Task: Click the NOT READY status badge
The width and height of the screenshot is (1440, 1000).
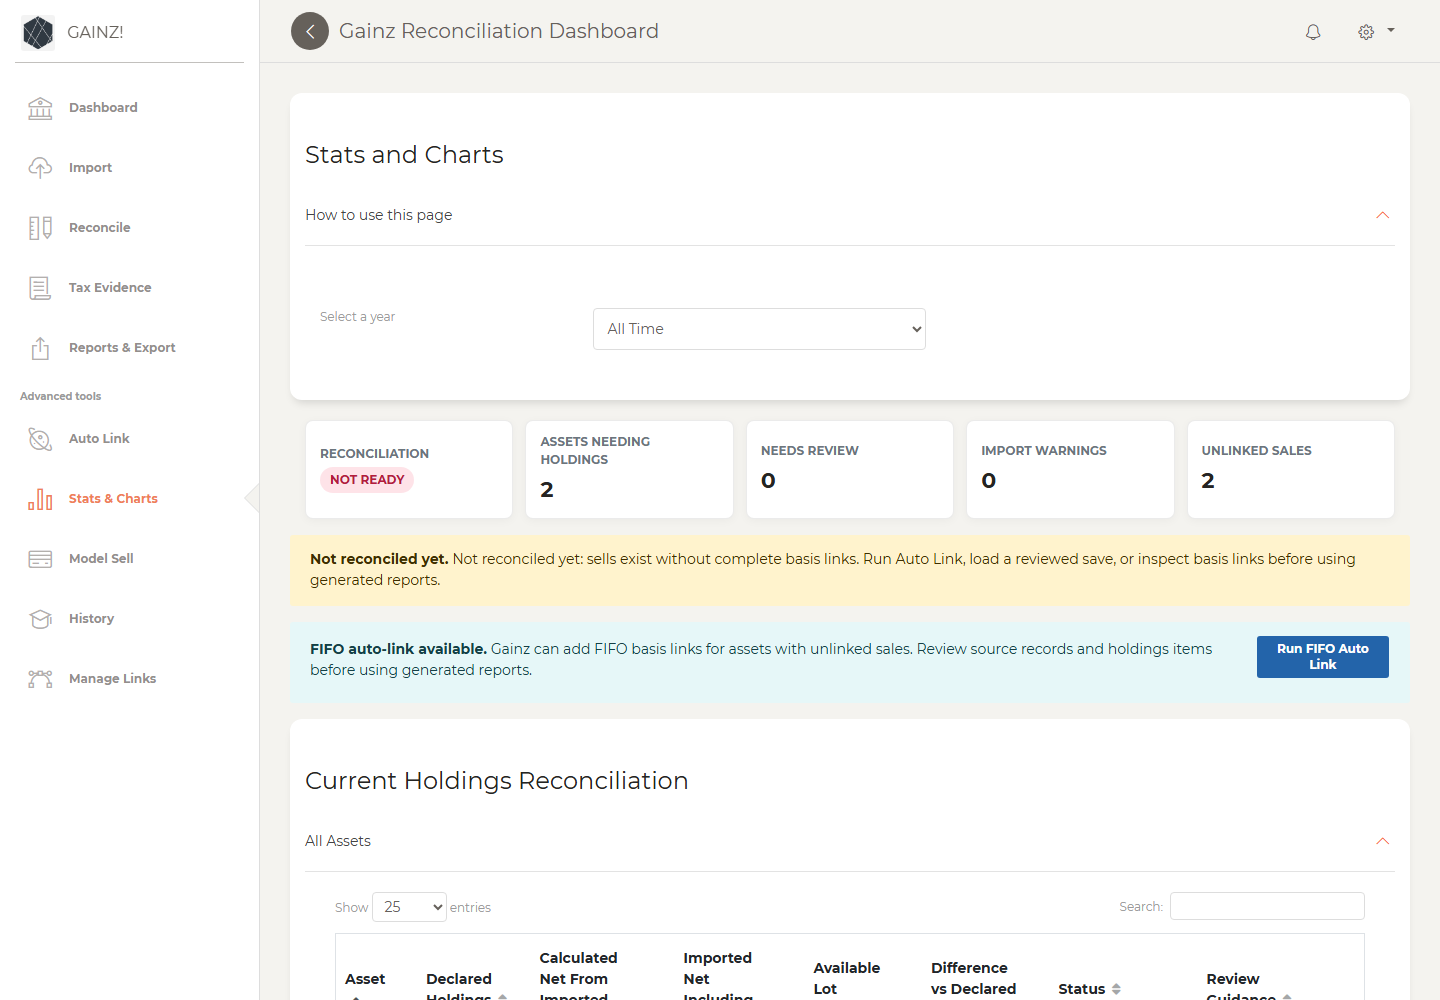Action: pos(367,480)
